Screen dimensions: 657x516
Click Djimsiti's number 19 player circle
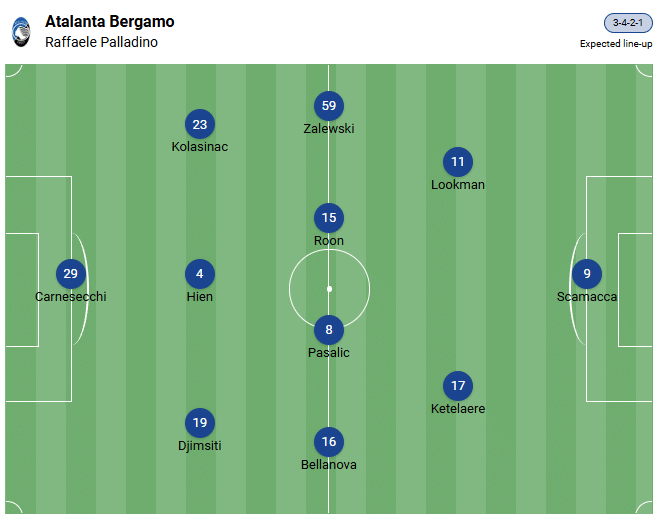(x=200, y=423)
